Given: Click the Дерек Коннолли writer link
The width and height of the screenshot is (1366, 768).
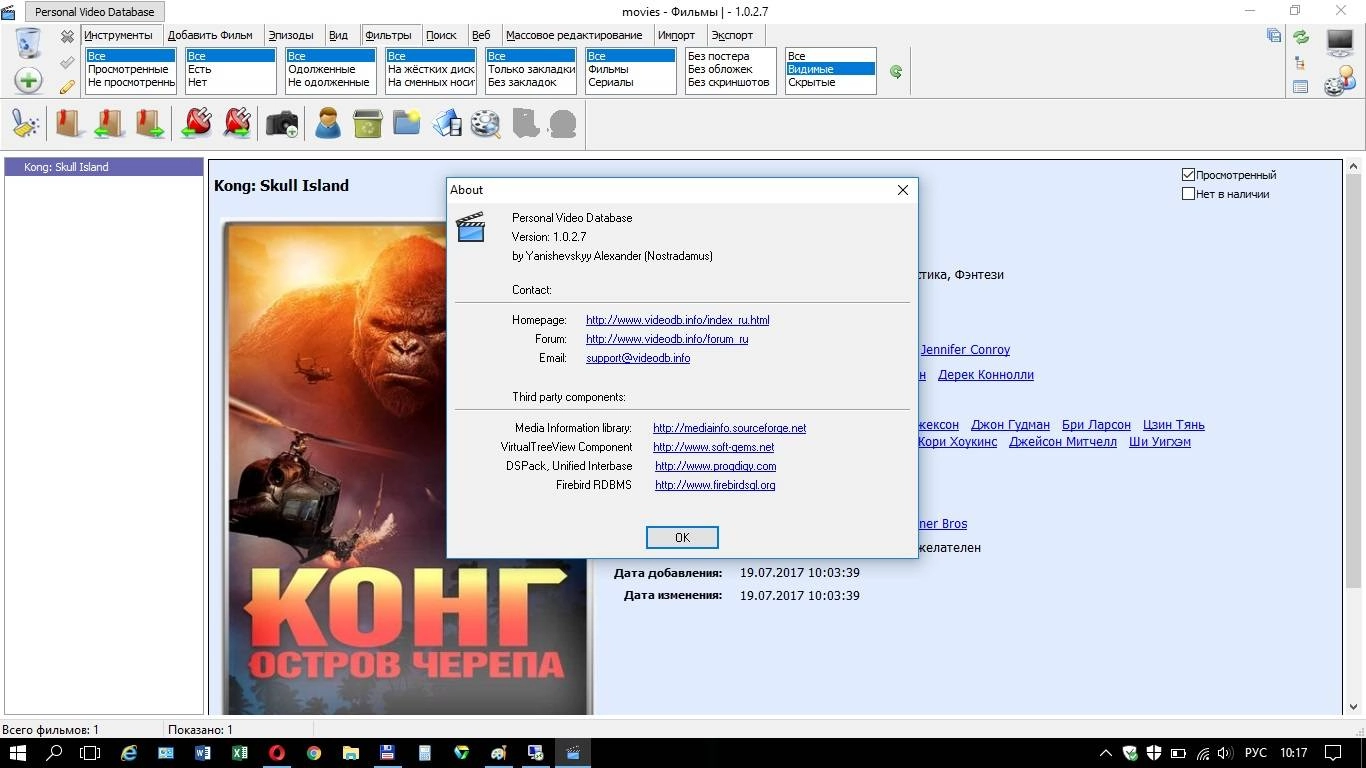Looking at the screenshot, I should pos(986,375).
